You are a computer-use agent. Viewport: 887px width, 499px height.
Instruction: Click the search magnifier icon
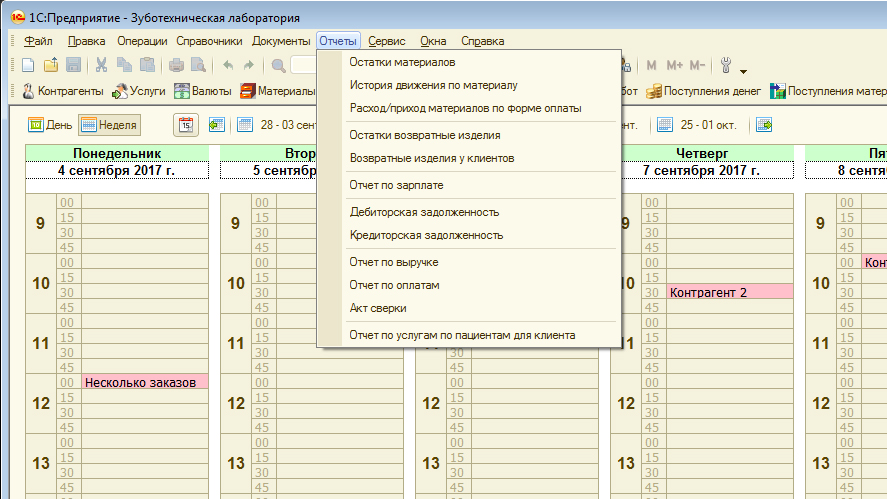[278, 66]
